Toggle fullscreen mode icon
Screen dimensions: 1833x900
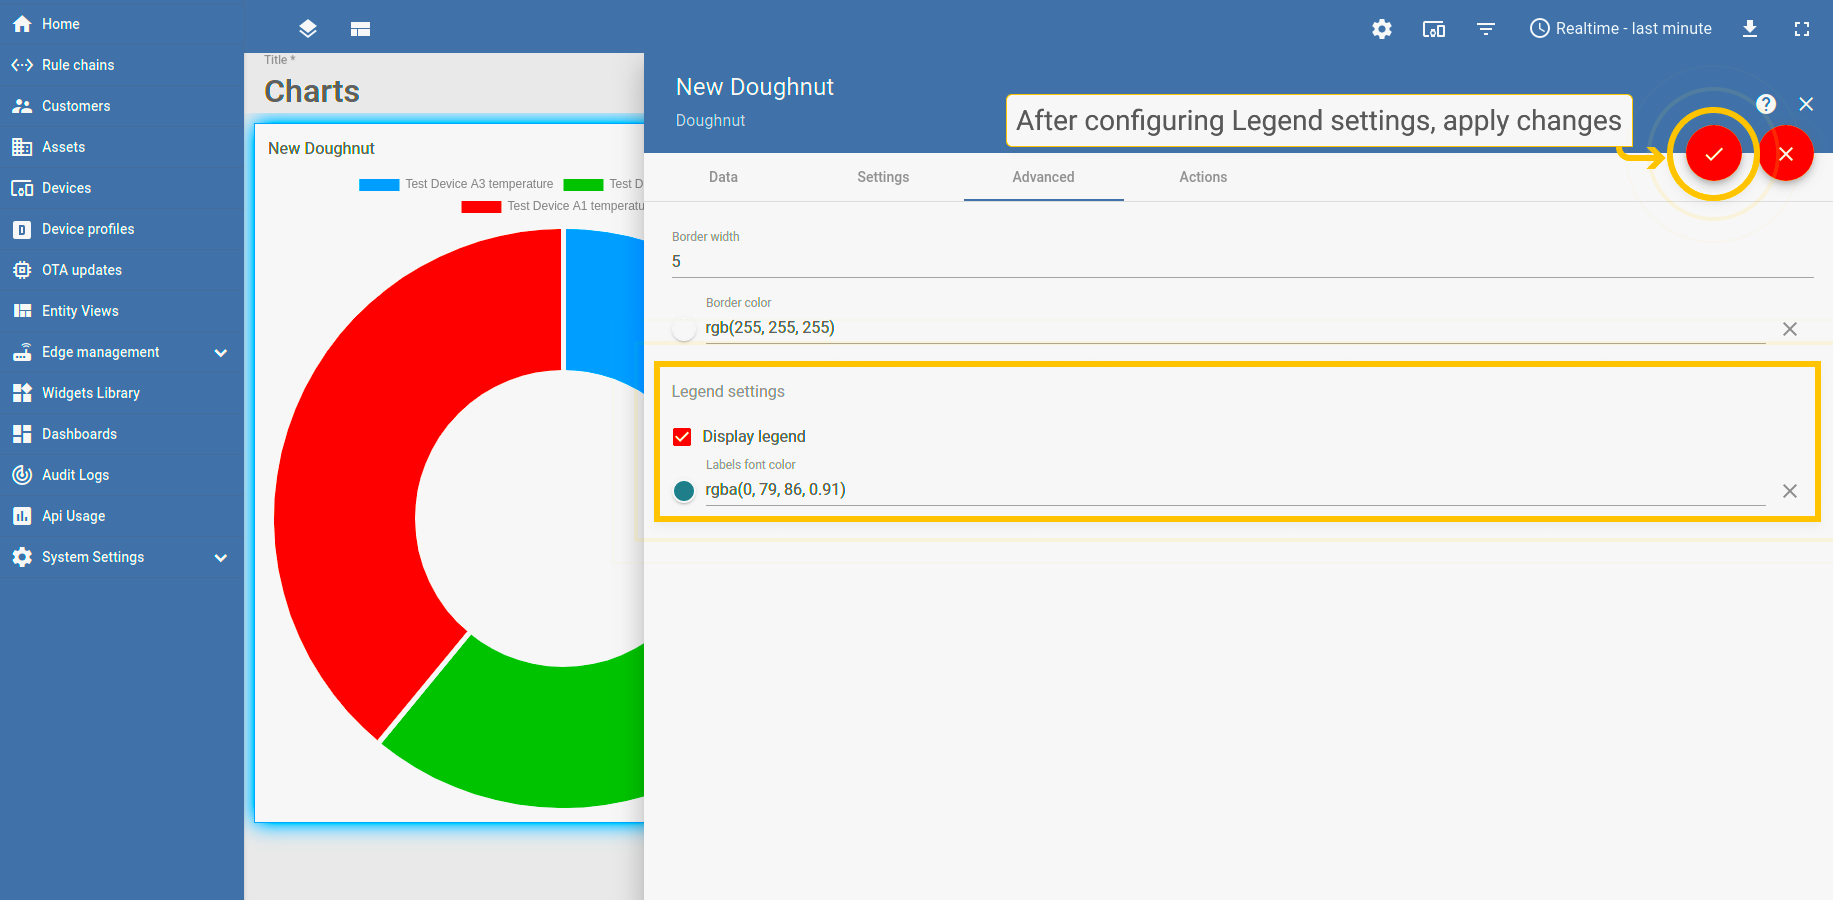point(1802,29)
